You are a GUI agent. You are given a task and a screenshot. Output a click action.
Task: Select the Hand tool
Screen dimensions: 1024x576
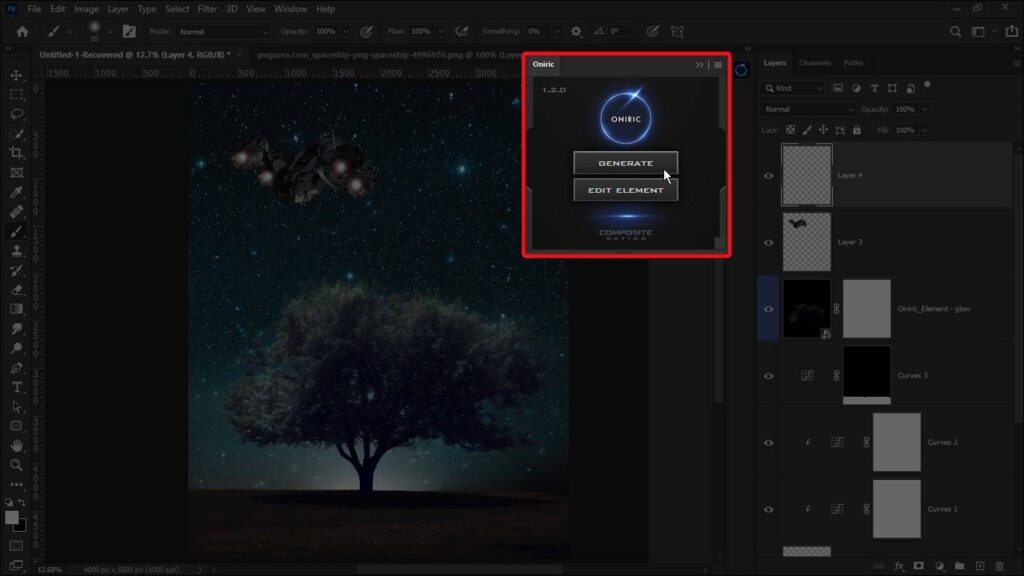point(16,445)
